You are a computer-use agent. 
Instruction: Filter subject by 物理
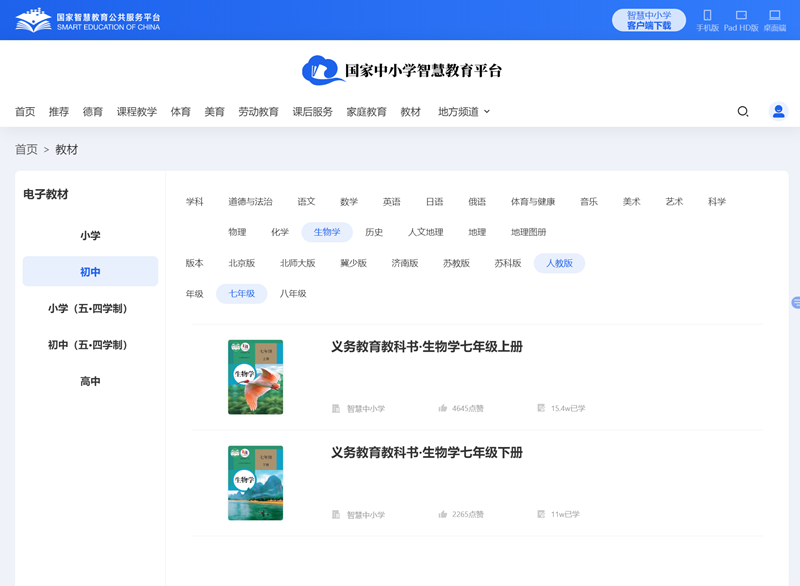click(x=237, y=232)
